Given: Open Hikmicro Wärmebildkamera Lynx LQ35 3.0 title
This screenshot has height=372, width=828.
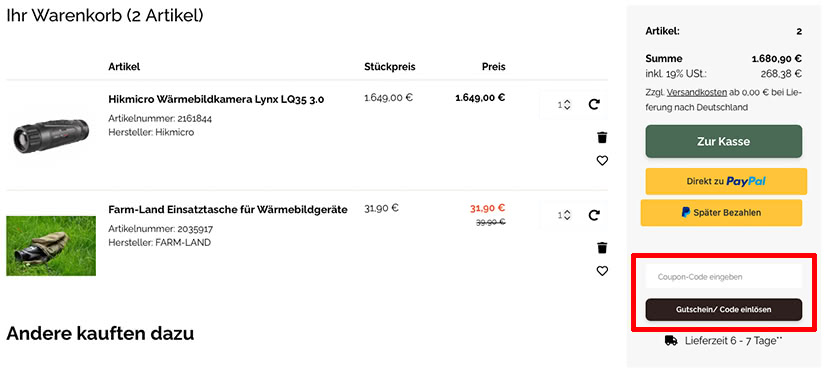Looking at the screenshot, I should pos(216,99).
